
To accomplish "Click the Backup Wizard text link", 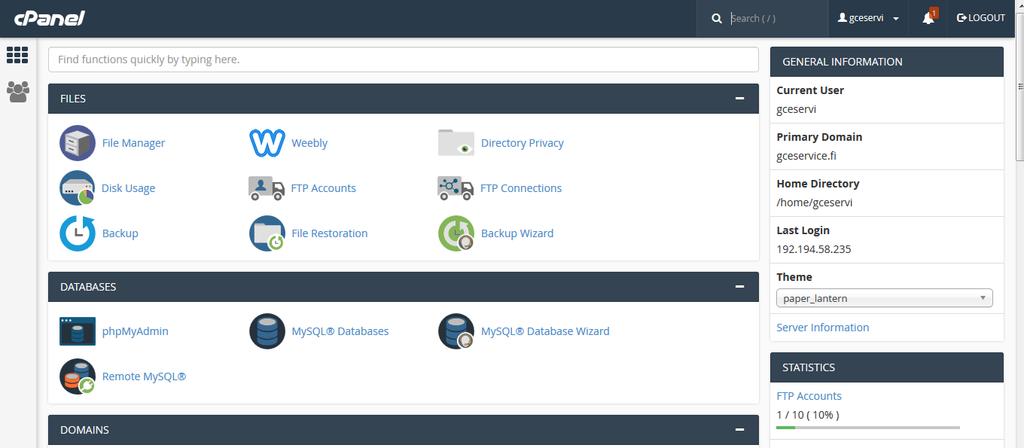I will click(x=517, y=233).
